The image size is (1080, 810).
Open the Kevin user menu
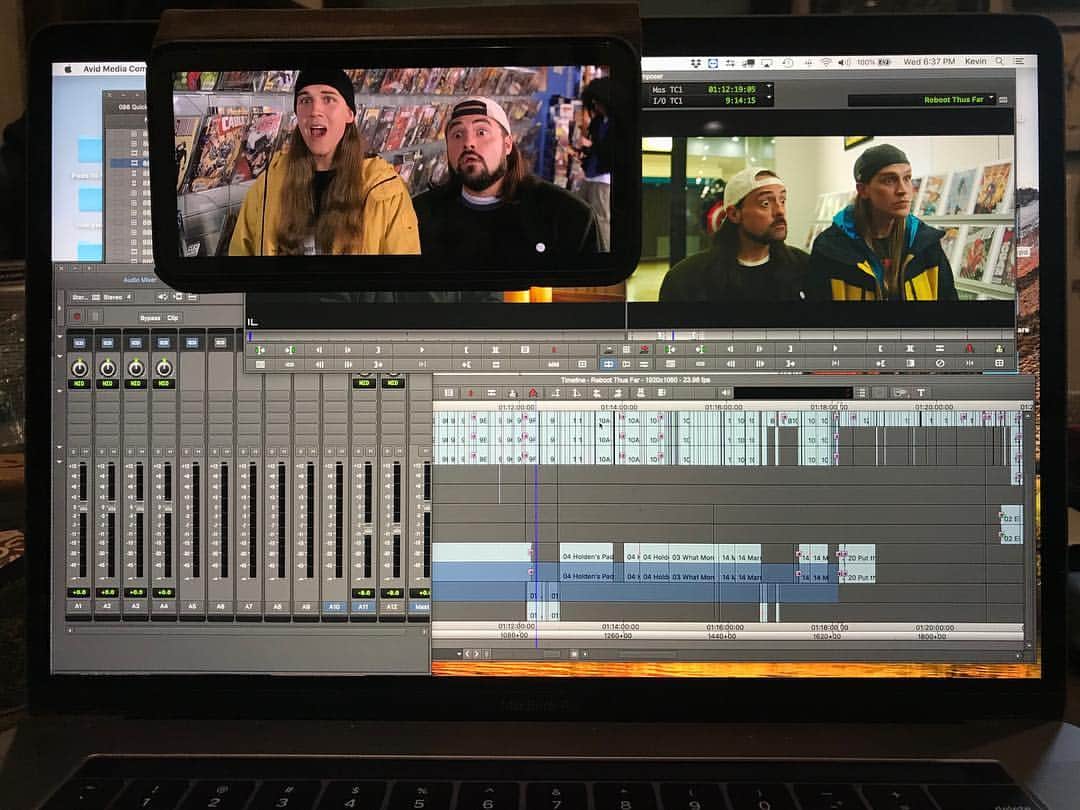[x=975, y=62]
